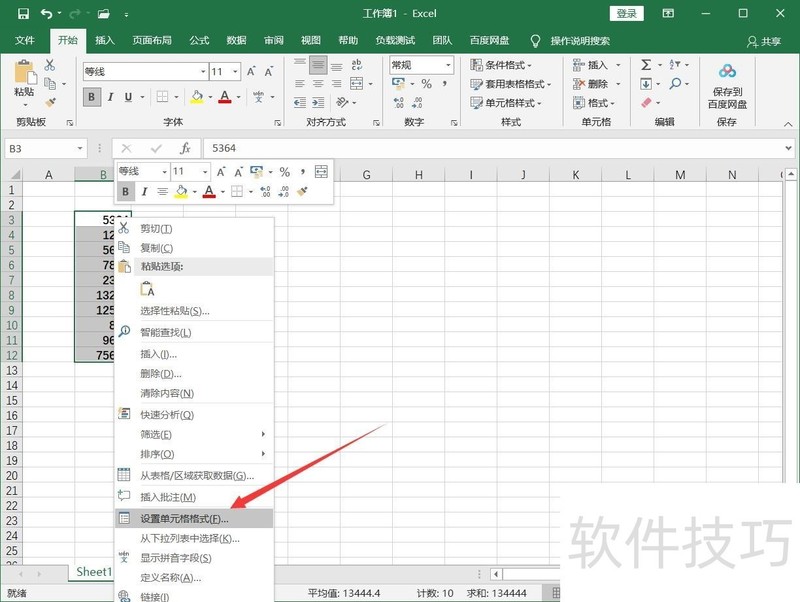800x602 pixels.
Task: Click the 共享 share button
Action: tap(764, 41)
